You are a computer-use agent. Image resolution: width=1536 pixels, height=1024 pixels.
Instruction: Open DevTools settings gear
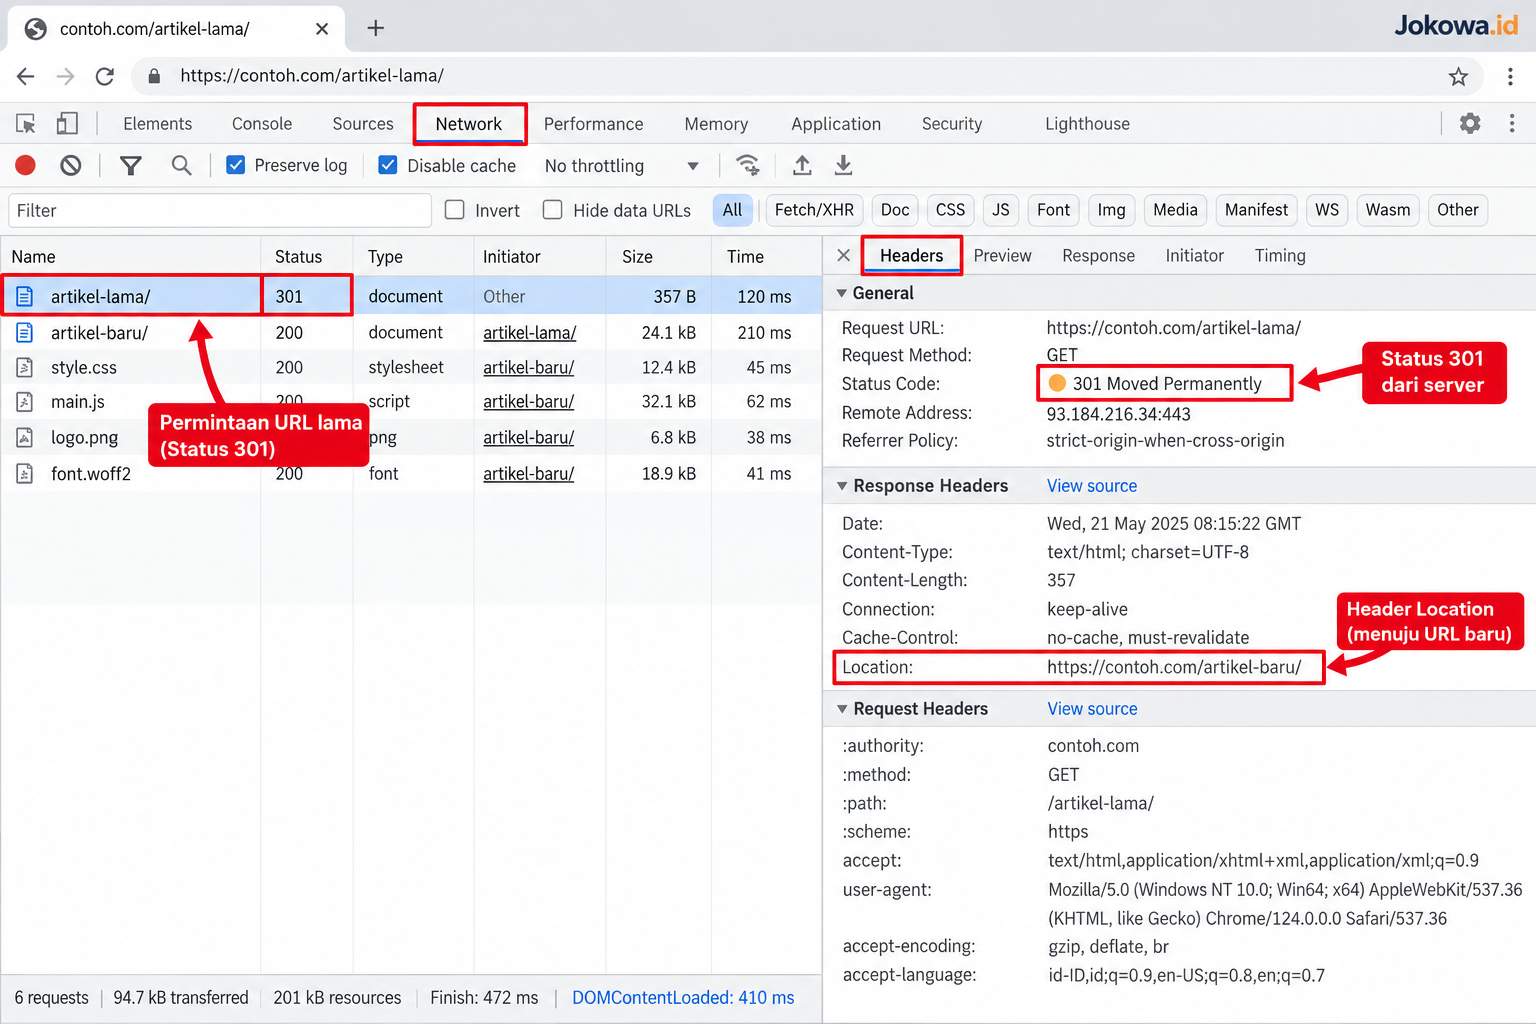(1470, 124)
